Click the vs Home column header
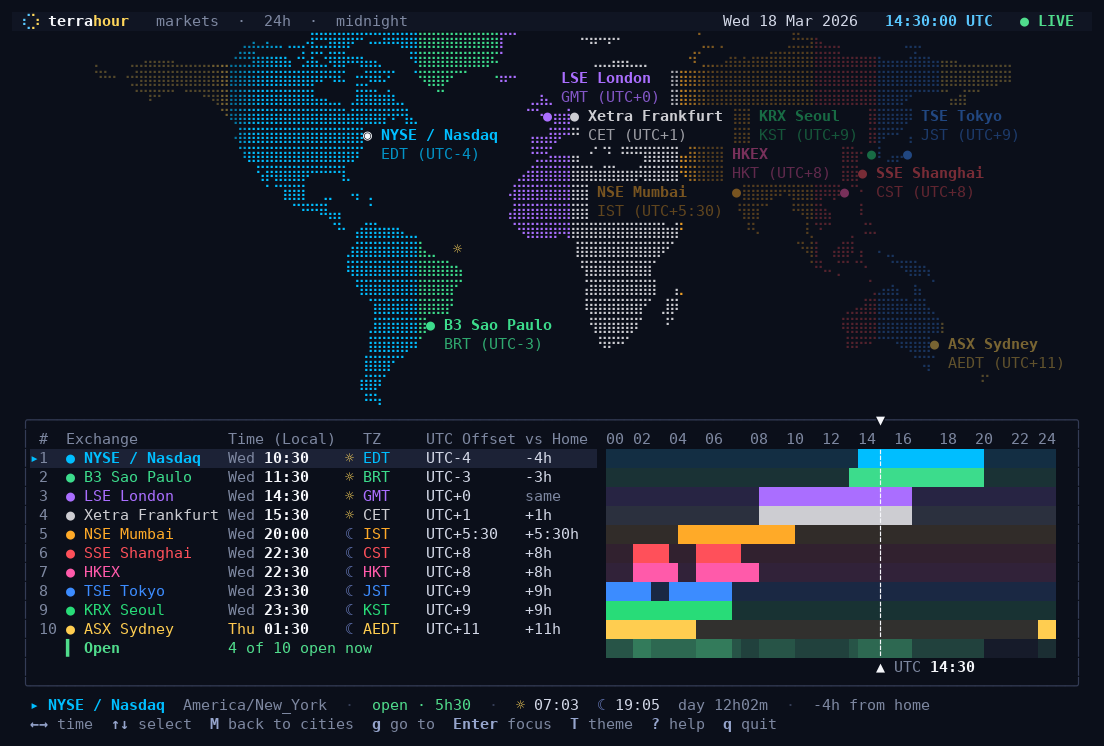1104x746 pixels. click(556, 439)
